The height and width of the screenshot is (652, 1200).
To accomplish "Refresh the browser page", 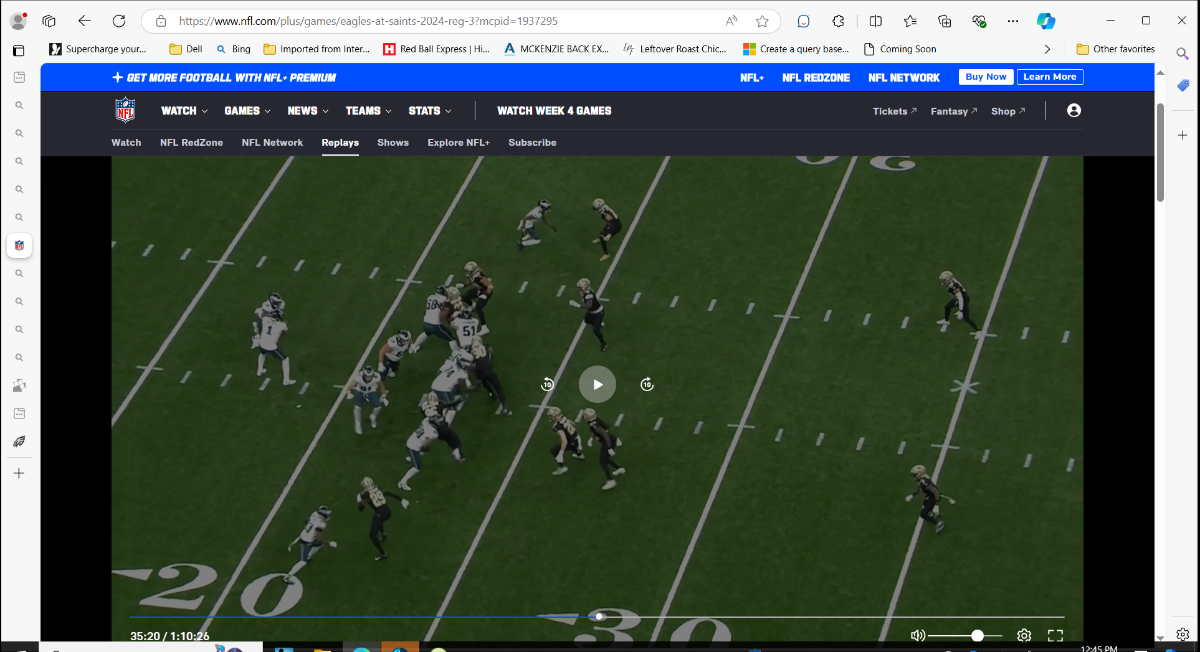I will pyautogui.click(x=119, y=21).
